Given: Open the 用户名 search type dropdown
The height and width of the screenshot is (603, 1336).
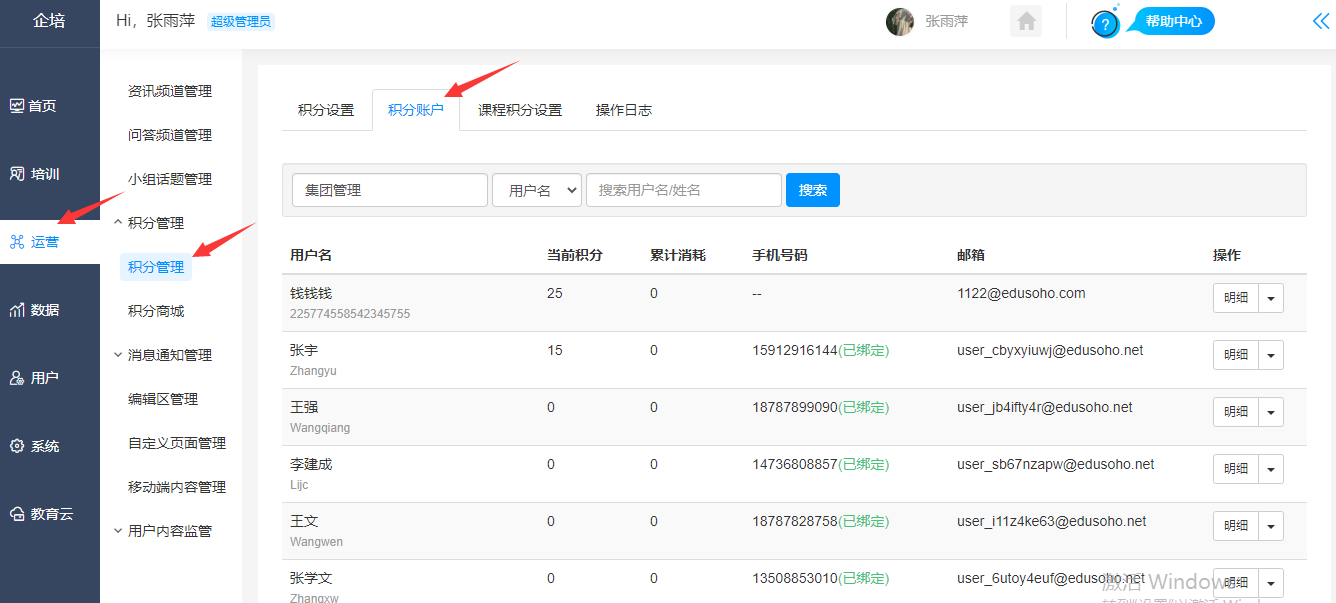Looking at the screenshot, I should click(537, 190).
